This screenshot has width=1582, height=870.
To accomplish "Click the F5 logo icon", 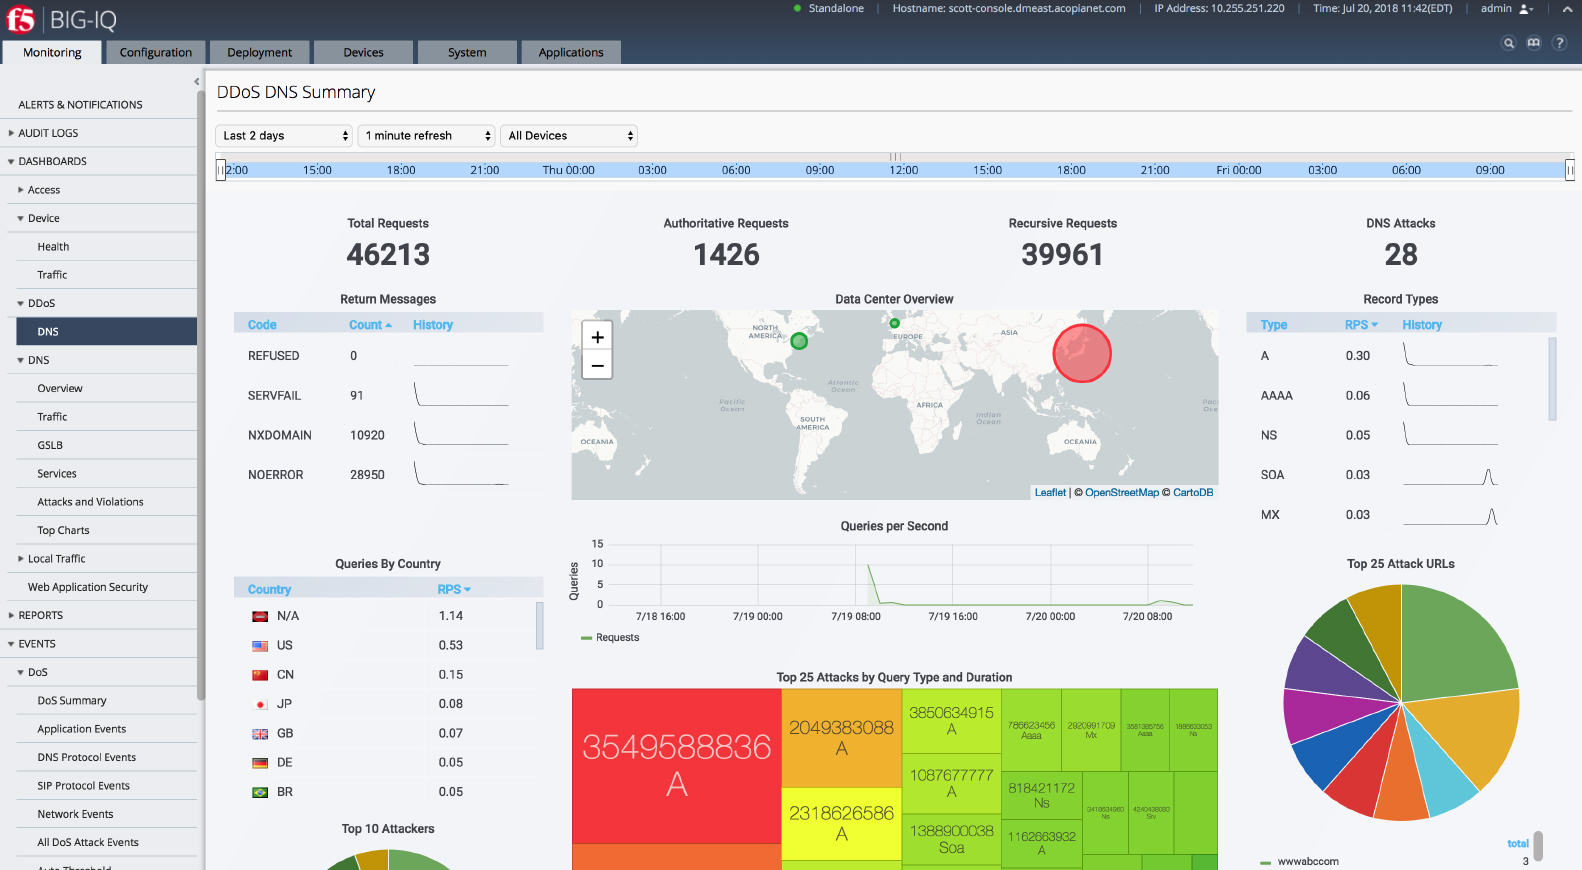I will click(21, 19).
